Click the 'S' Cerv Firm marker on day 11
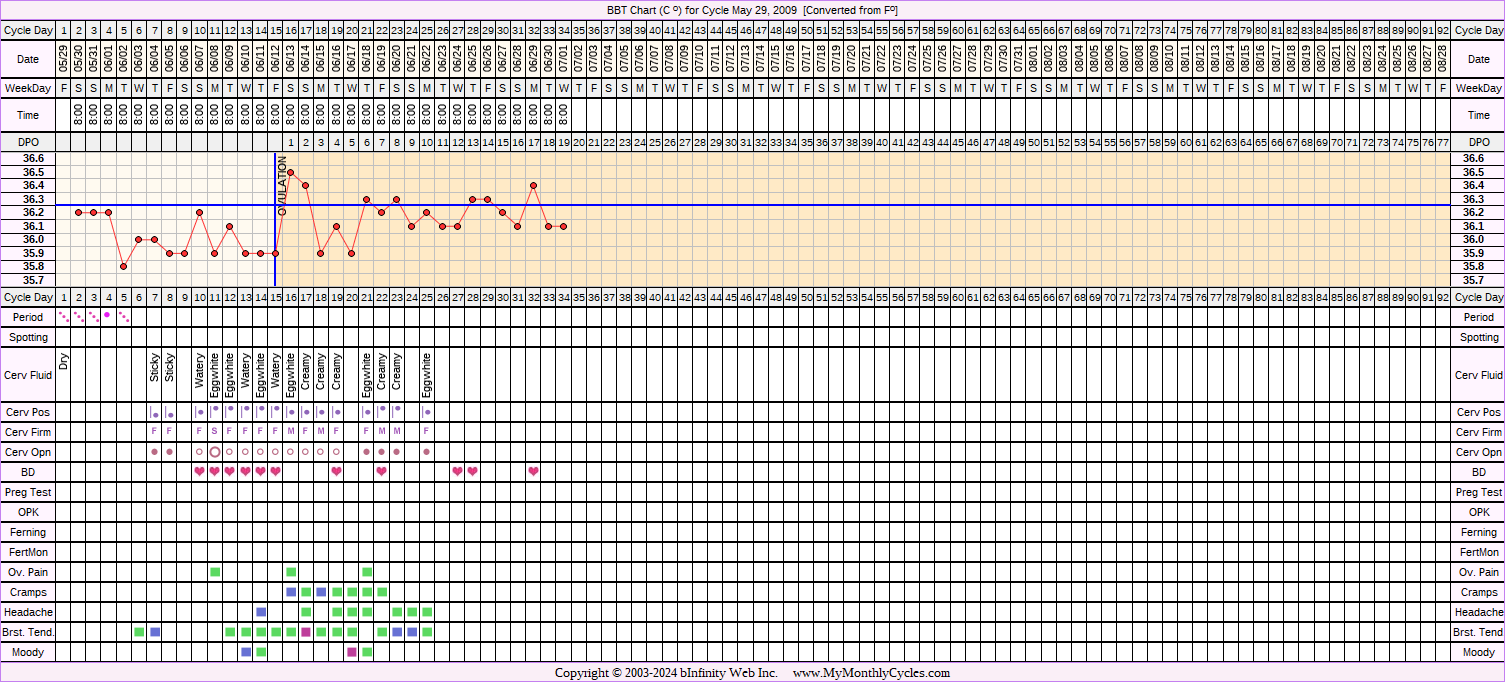 (215, 432)
